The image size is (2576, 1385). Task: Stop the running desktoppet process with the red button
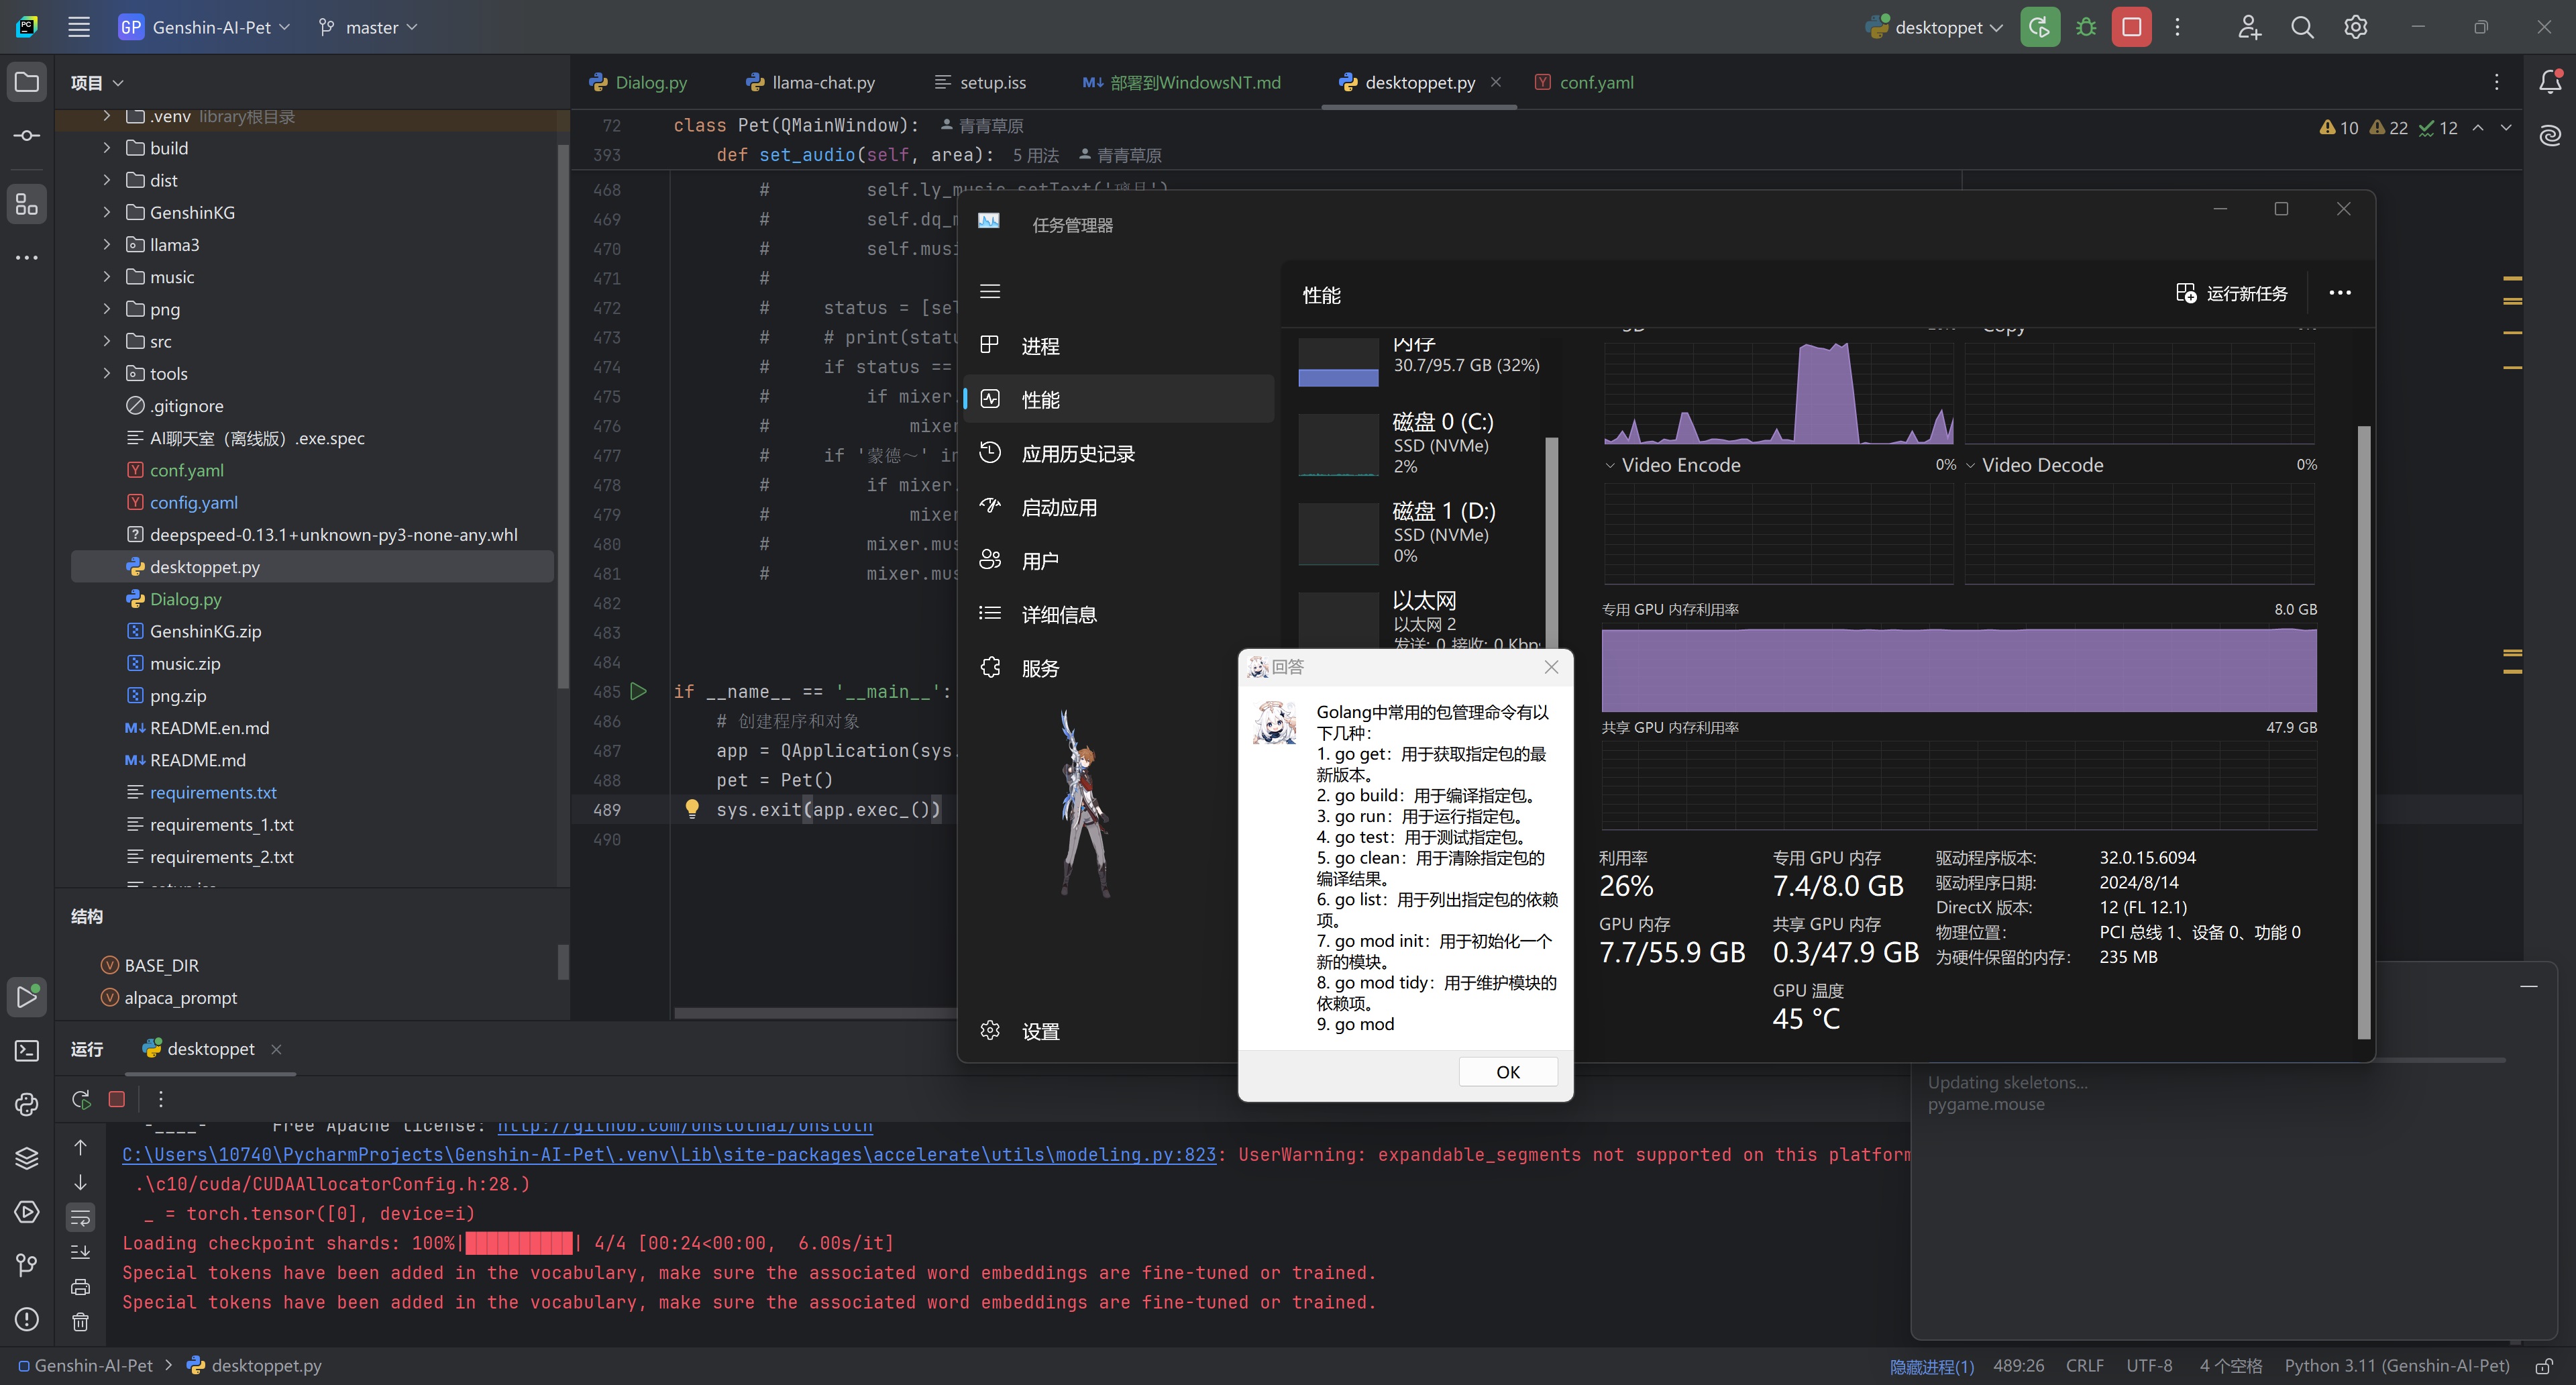coord(2131,27)
